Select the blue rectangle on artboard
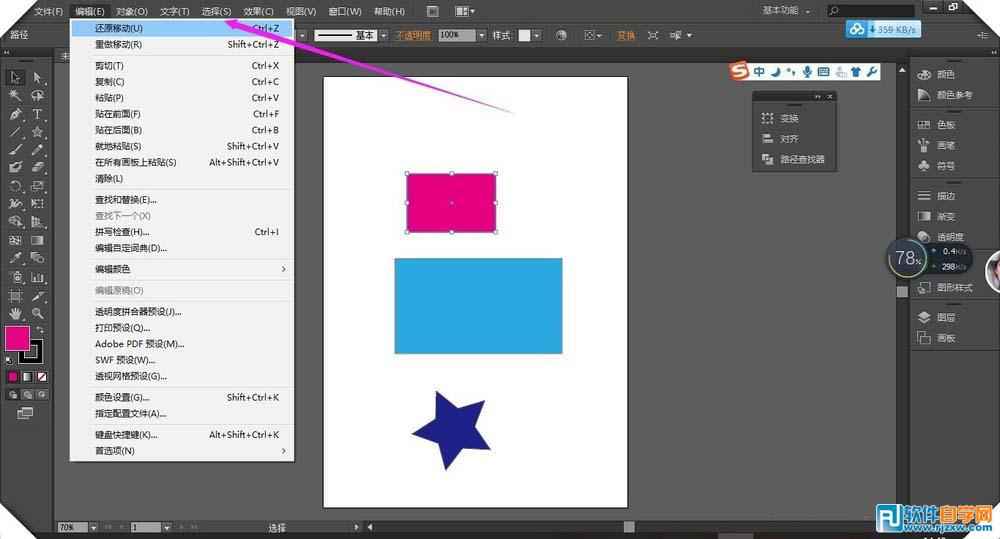1000x539 pixels. pyautogui.click(x=478, y=306)
